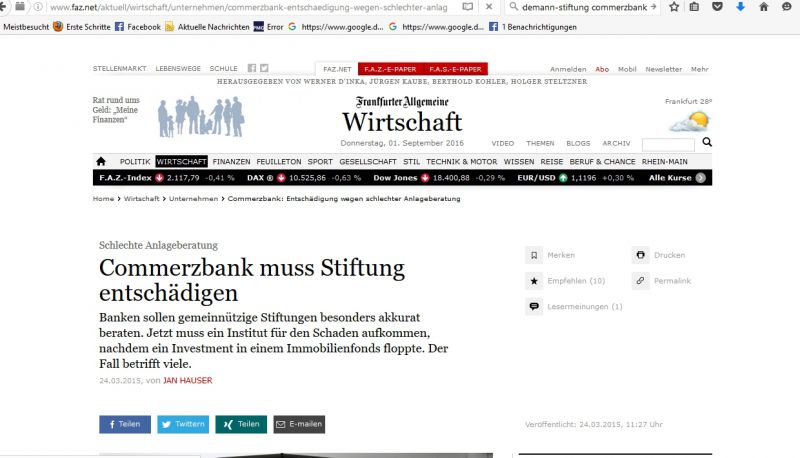This screenshot has height=458, width=800.
Task: Open the FAZ Facebook icon in header
Action: point(252,68)
